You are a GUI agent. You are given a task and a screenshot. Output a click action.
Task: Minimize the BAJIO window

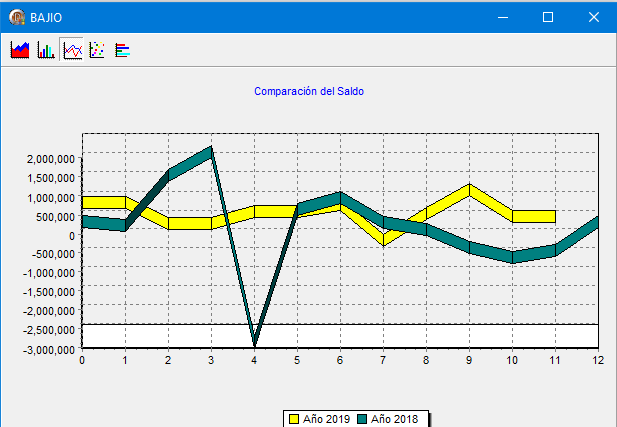coord(503,17)
